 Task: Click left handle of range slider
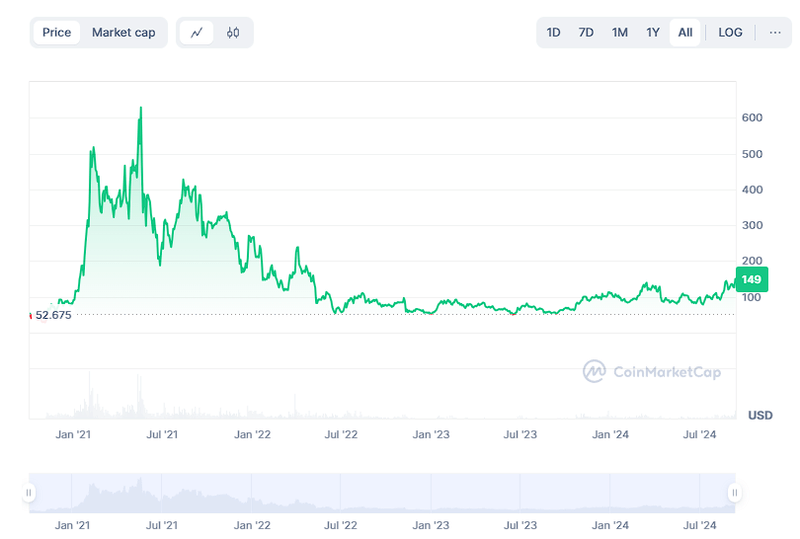[x=29, y=492]
